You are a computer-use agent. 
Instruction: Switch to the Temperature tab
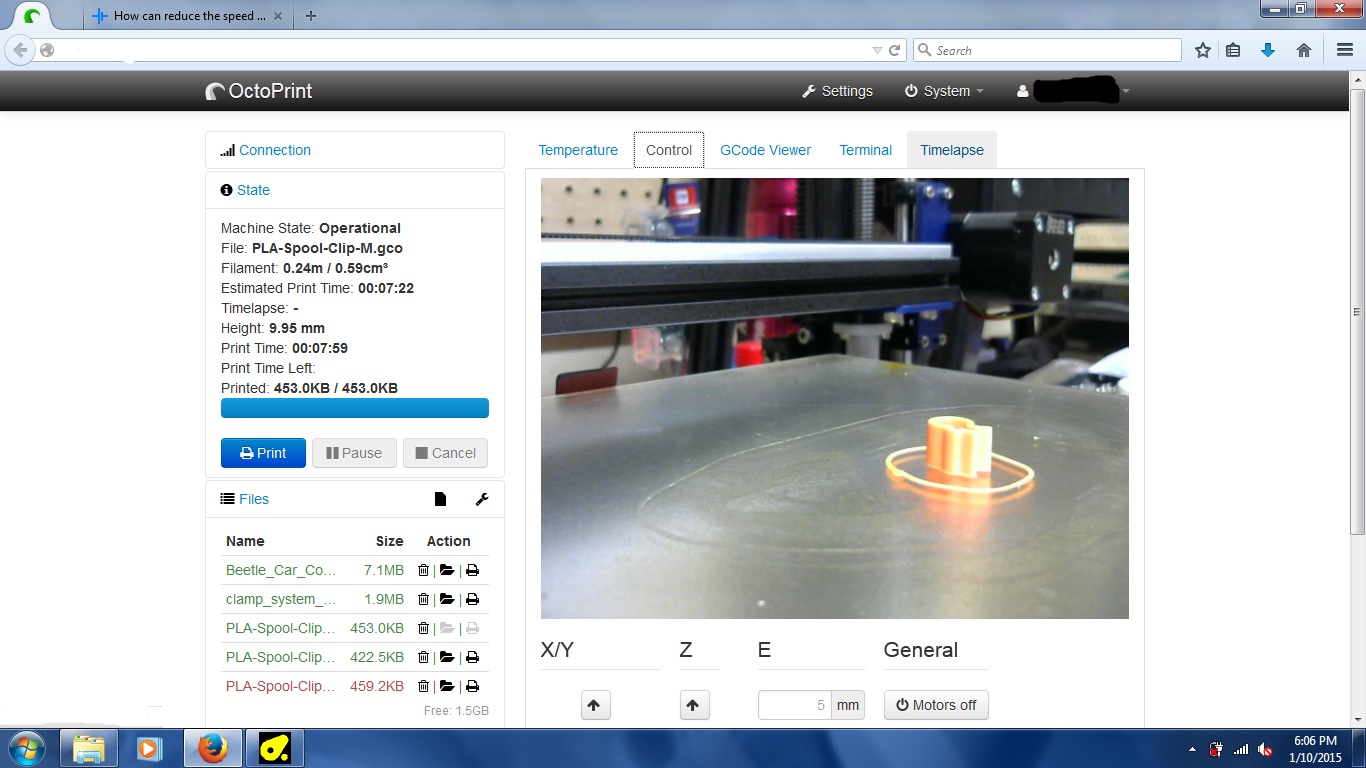pos(578,150)
